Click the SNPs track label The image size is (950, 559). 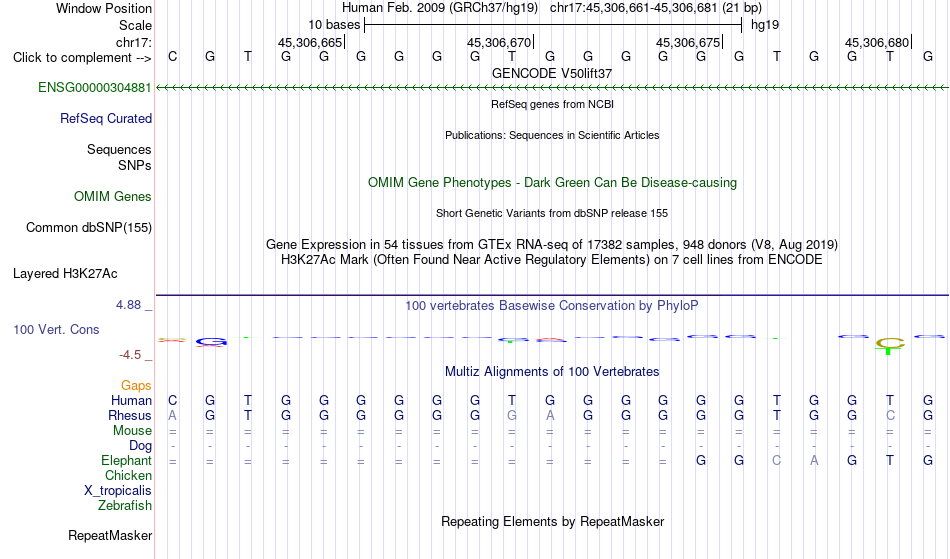(x=135, y=165)
